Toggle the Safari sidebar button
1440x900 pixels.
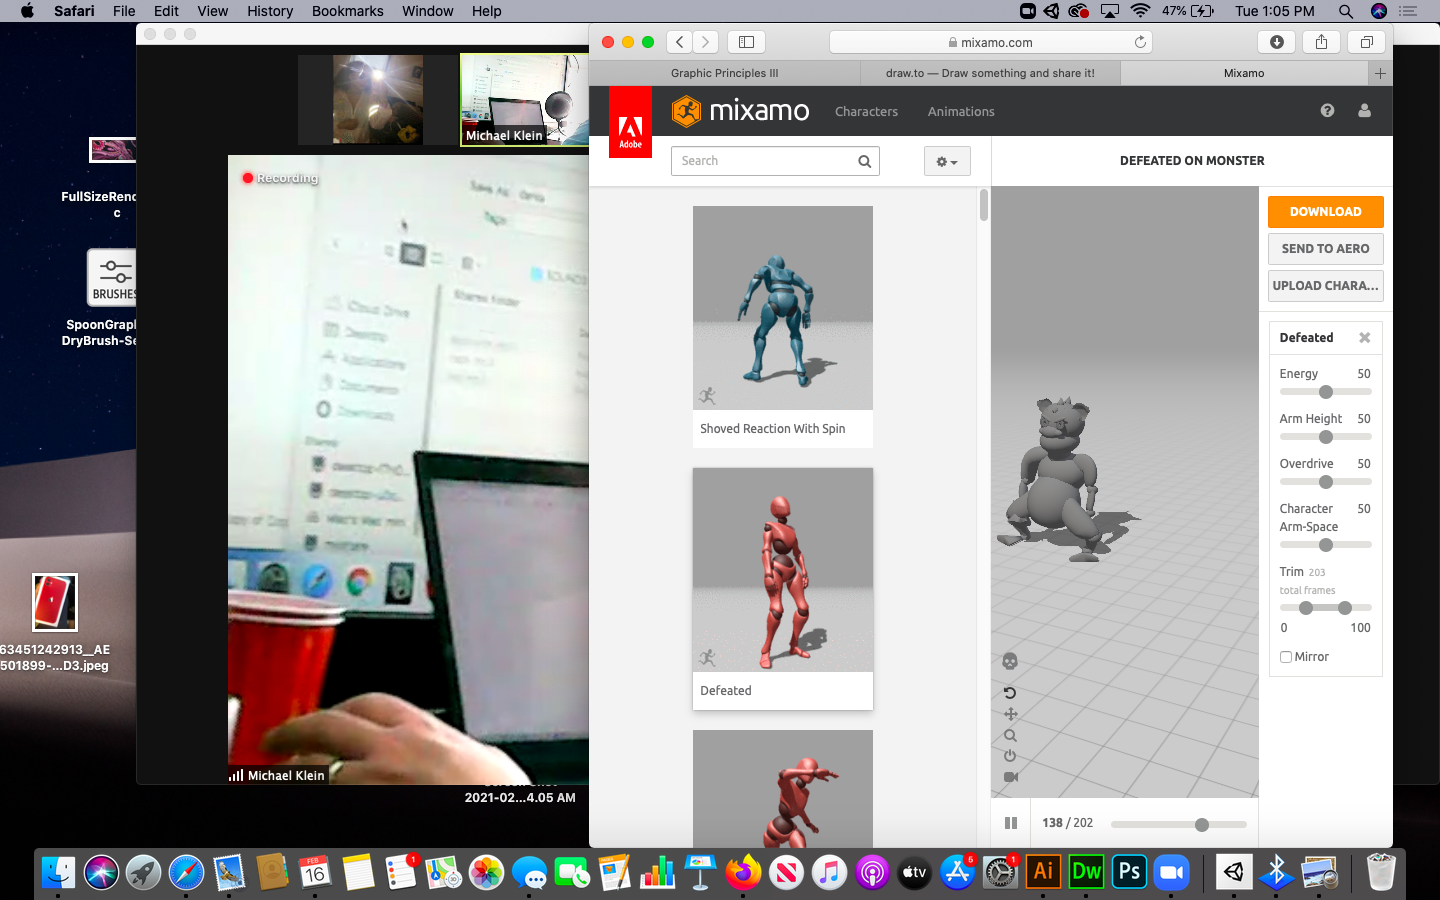coord(746,42)
